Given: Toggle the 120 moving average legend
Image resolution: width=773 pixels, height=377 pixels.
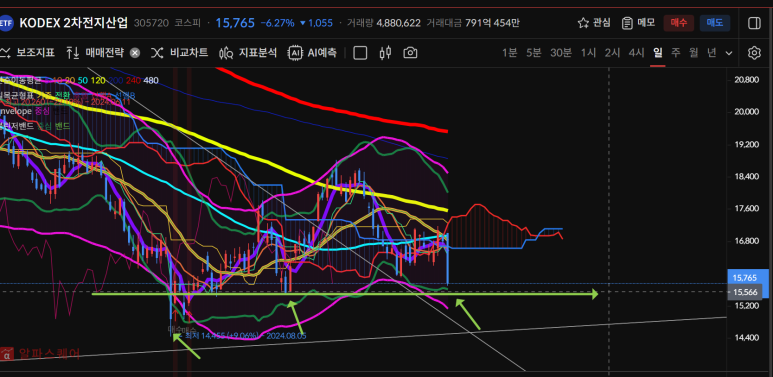Looking at the screenshot, I should coord(98,80).
